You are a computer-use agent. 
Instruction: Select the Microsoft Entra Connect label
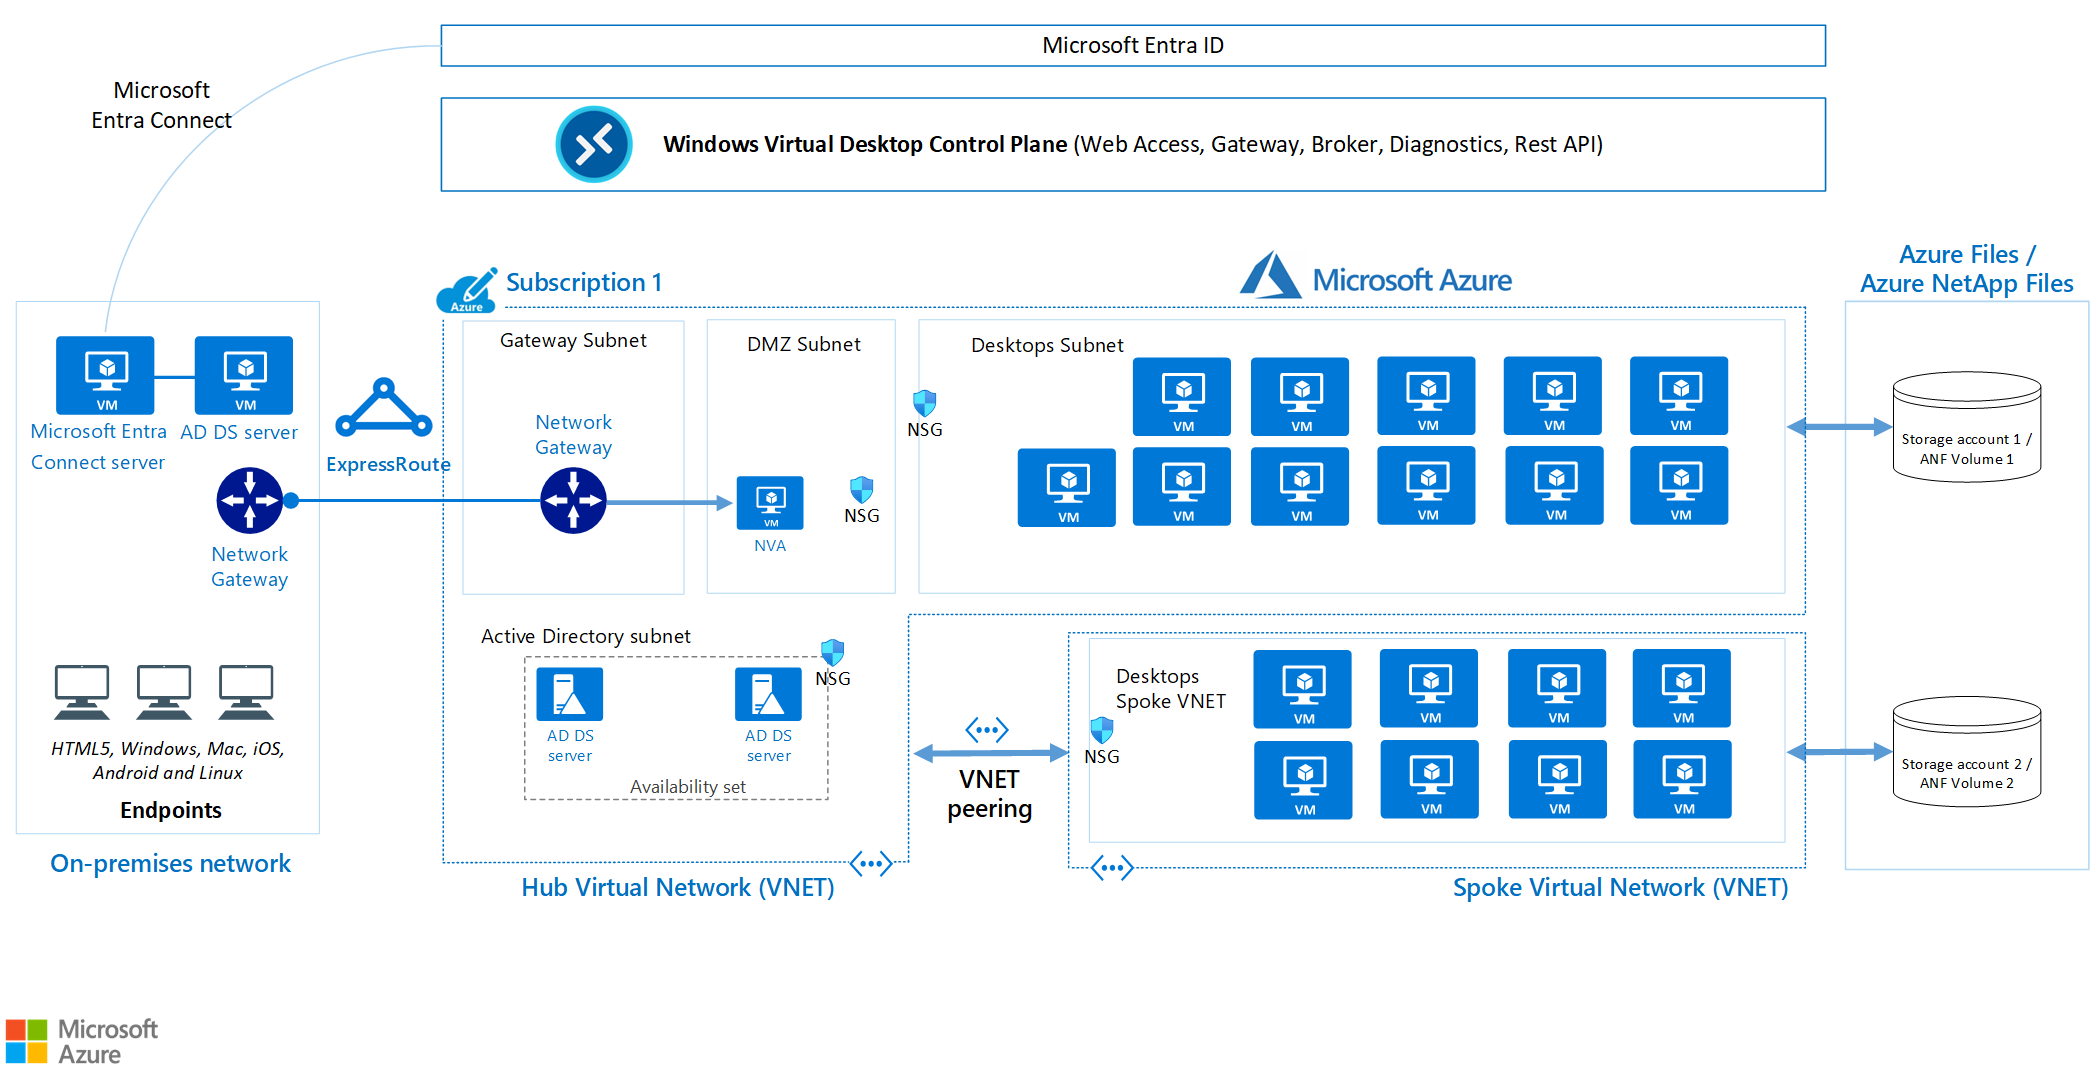click(x=161, y=105)
